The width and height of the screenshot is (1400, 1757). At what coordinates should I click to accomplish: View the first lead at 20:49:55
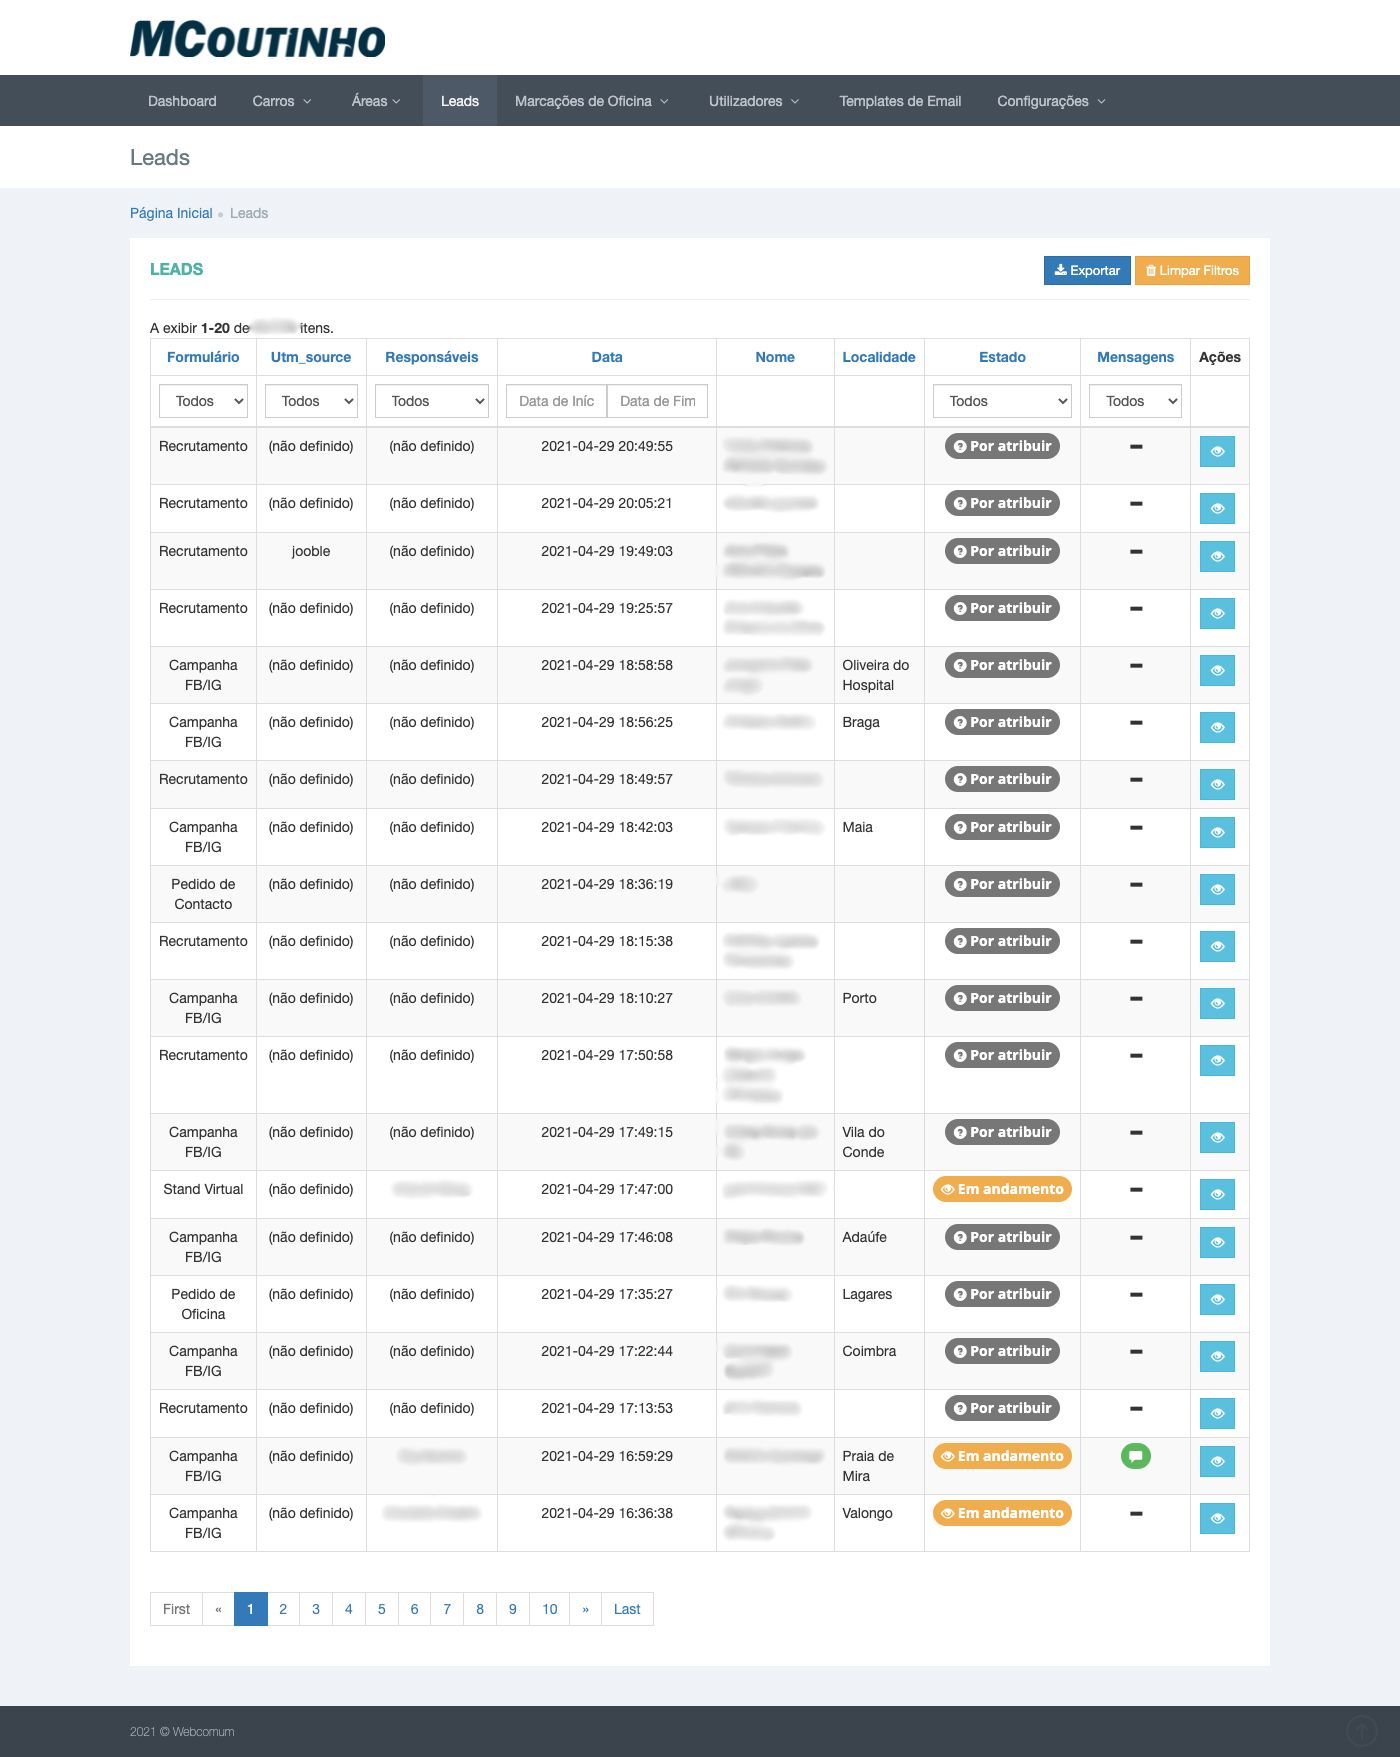pos(1217,451)
